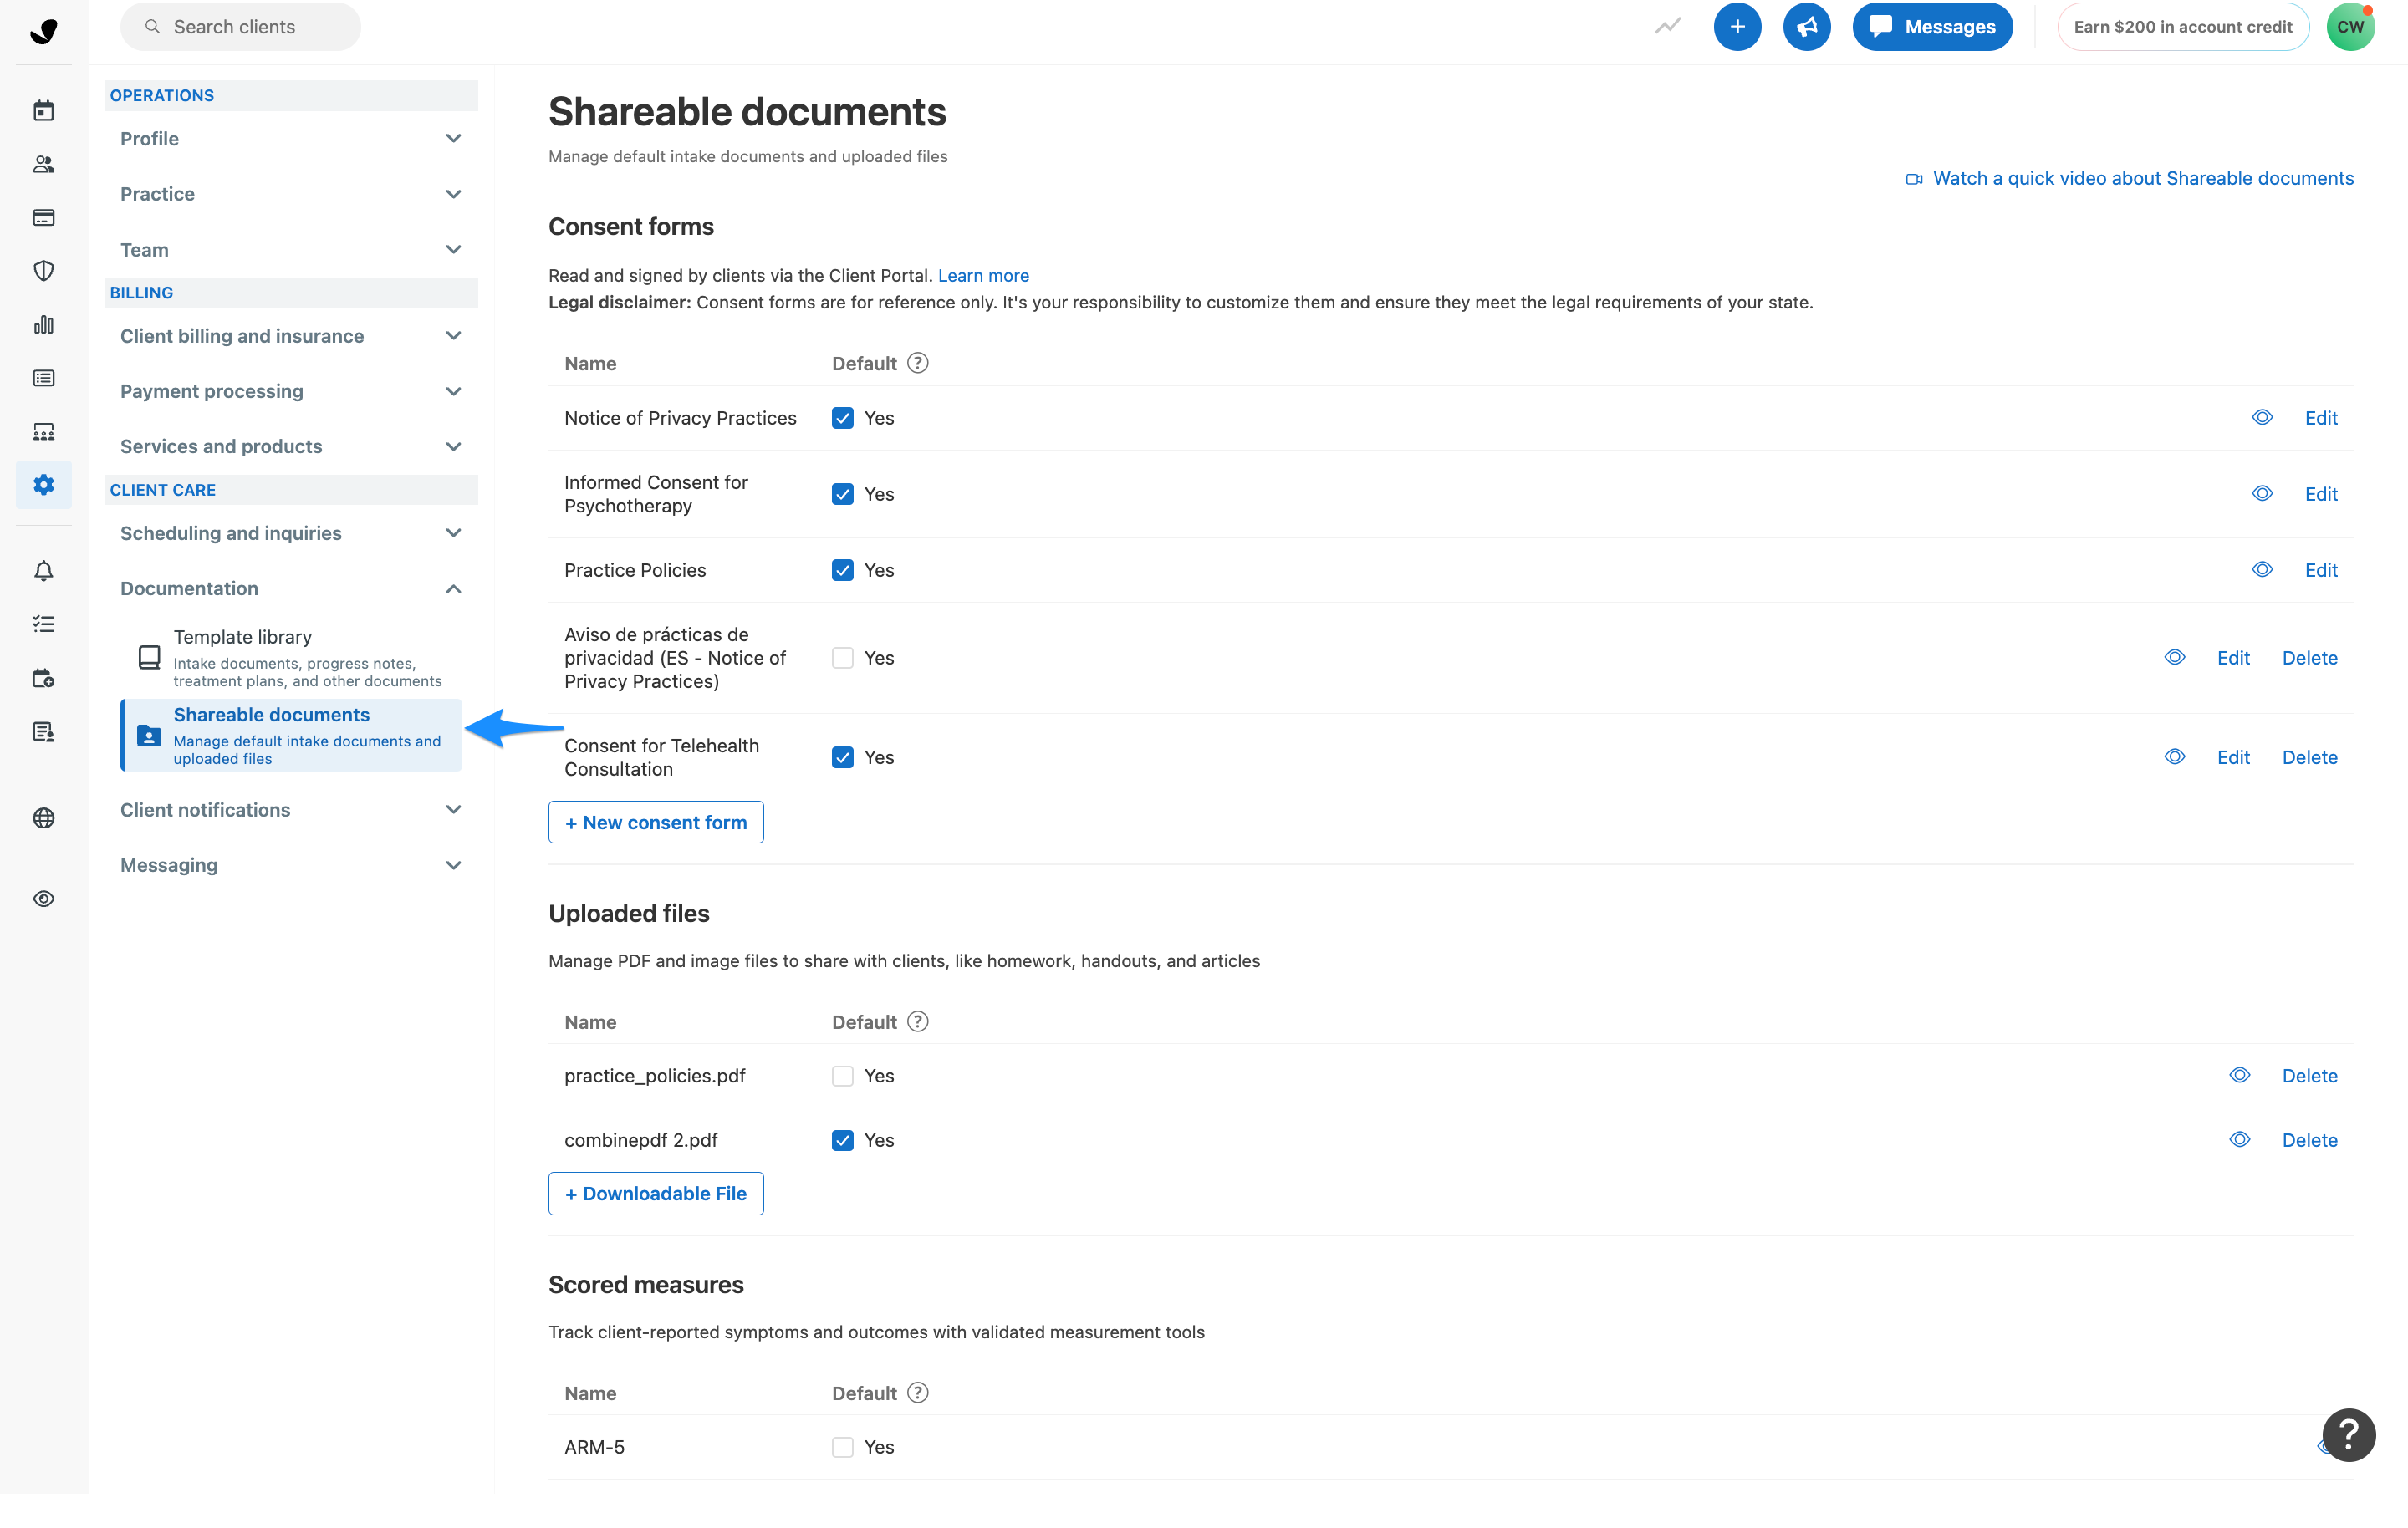Click the trend line activity icon in header

pyautogui.click(x=1667, y=27)
